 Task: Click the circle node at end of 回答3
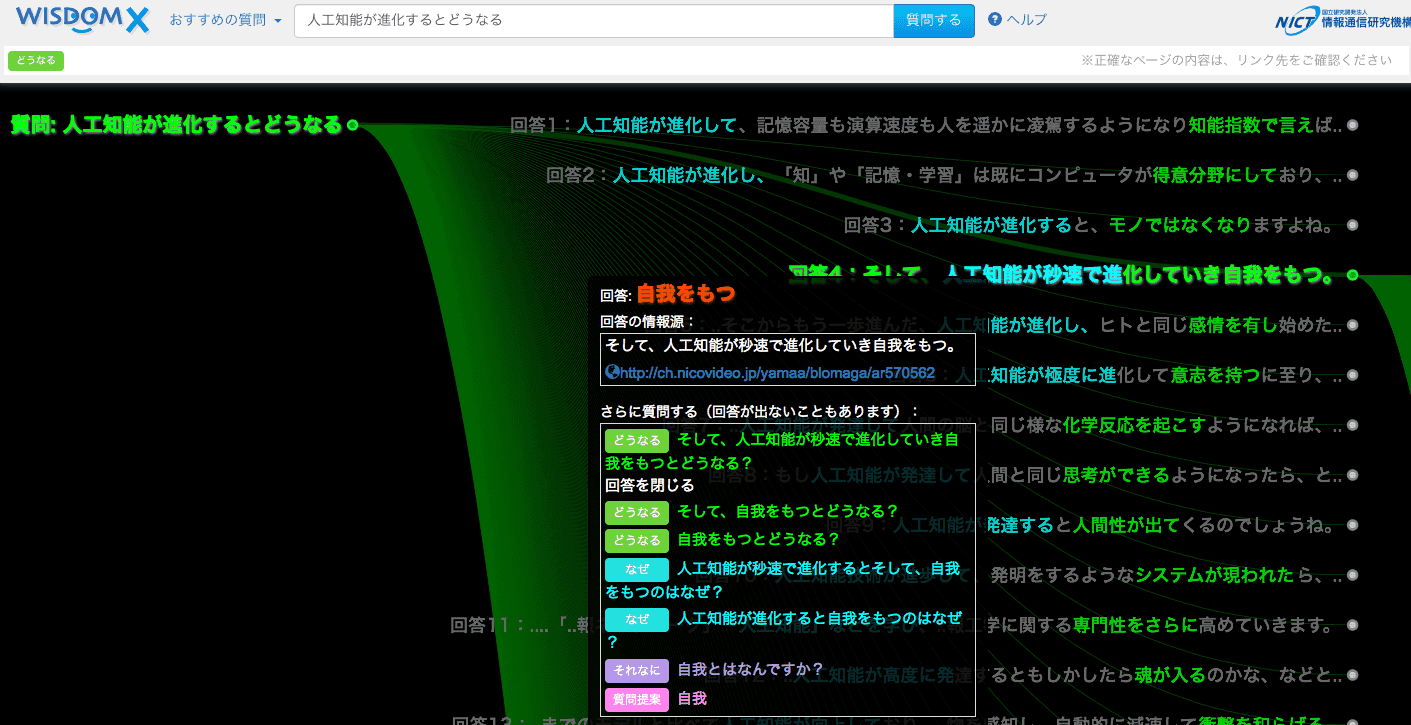click(1352, 225)
